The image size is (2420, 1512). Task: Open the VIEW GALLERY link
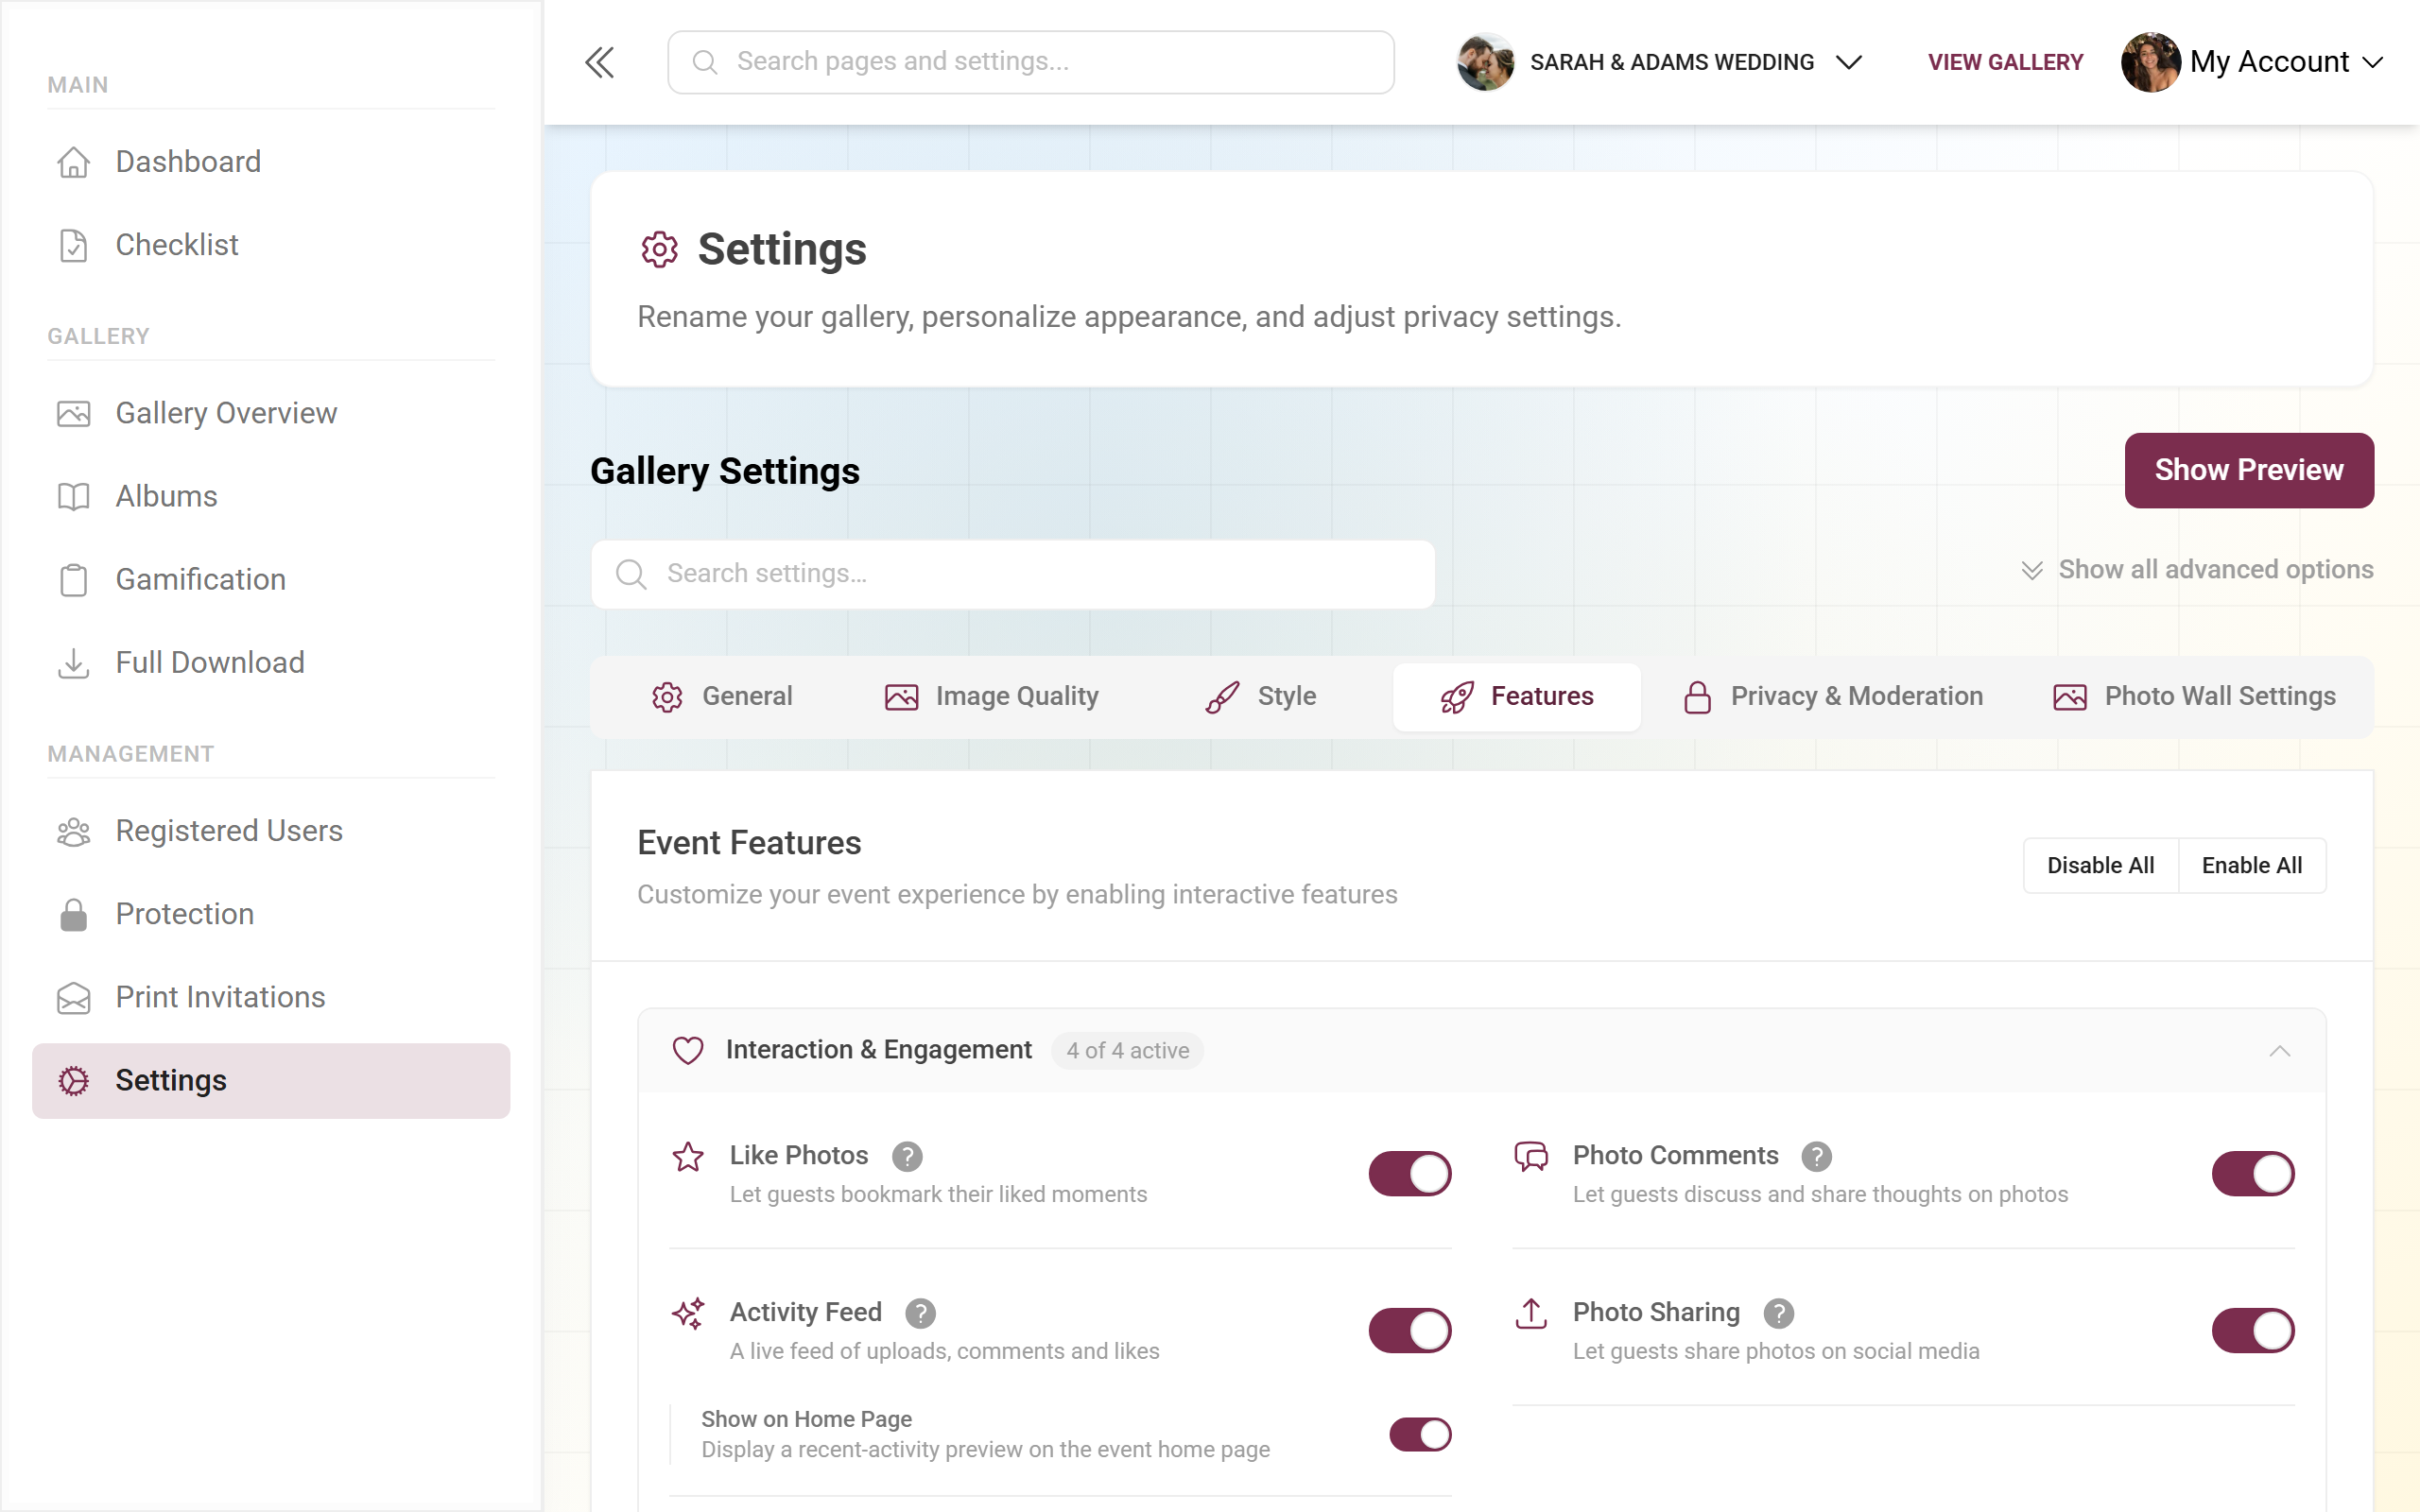2004,63
